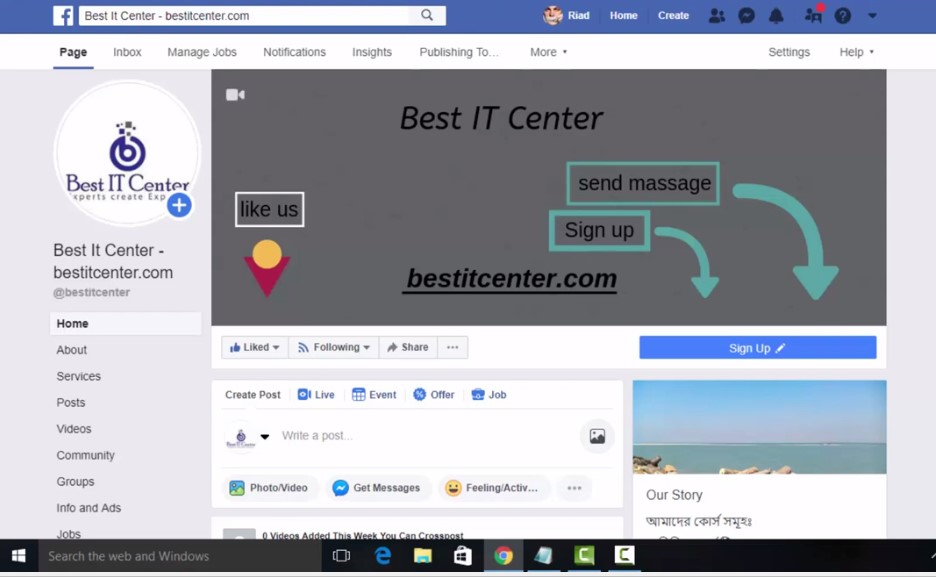Open friend requests icon
Image resolution: width=936 pixels, height=577 pixels.
[x=717, y=16]
